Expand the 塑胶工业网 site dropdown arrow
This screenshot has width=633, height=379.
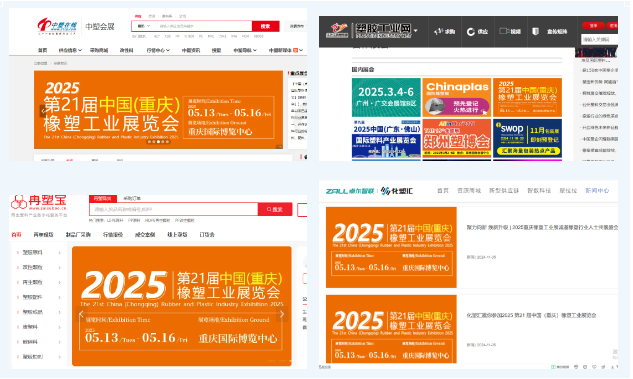415,31
